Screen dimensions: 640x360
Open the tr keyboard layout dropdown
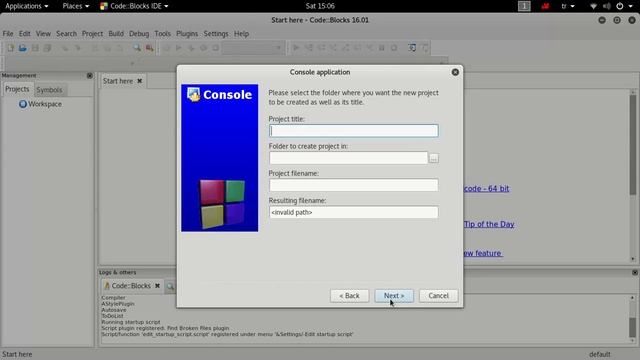coord(568,6)
